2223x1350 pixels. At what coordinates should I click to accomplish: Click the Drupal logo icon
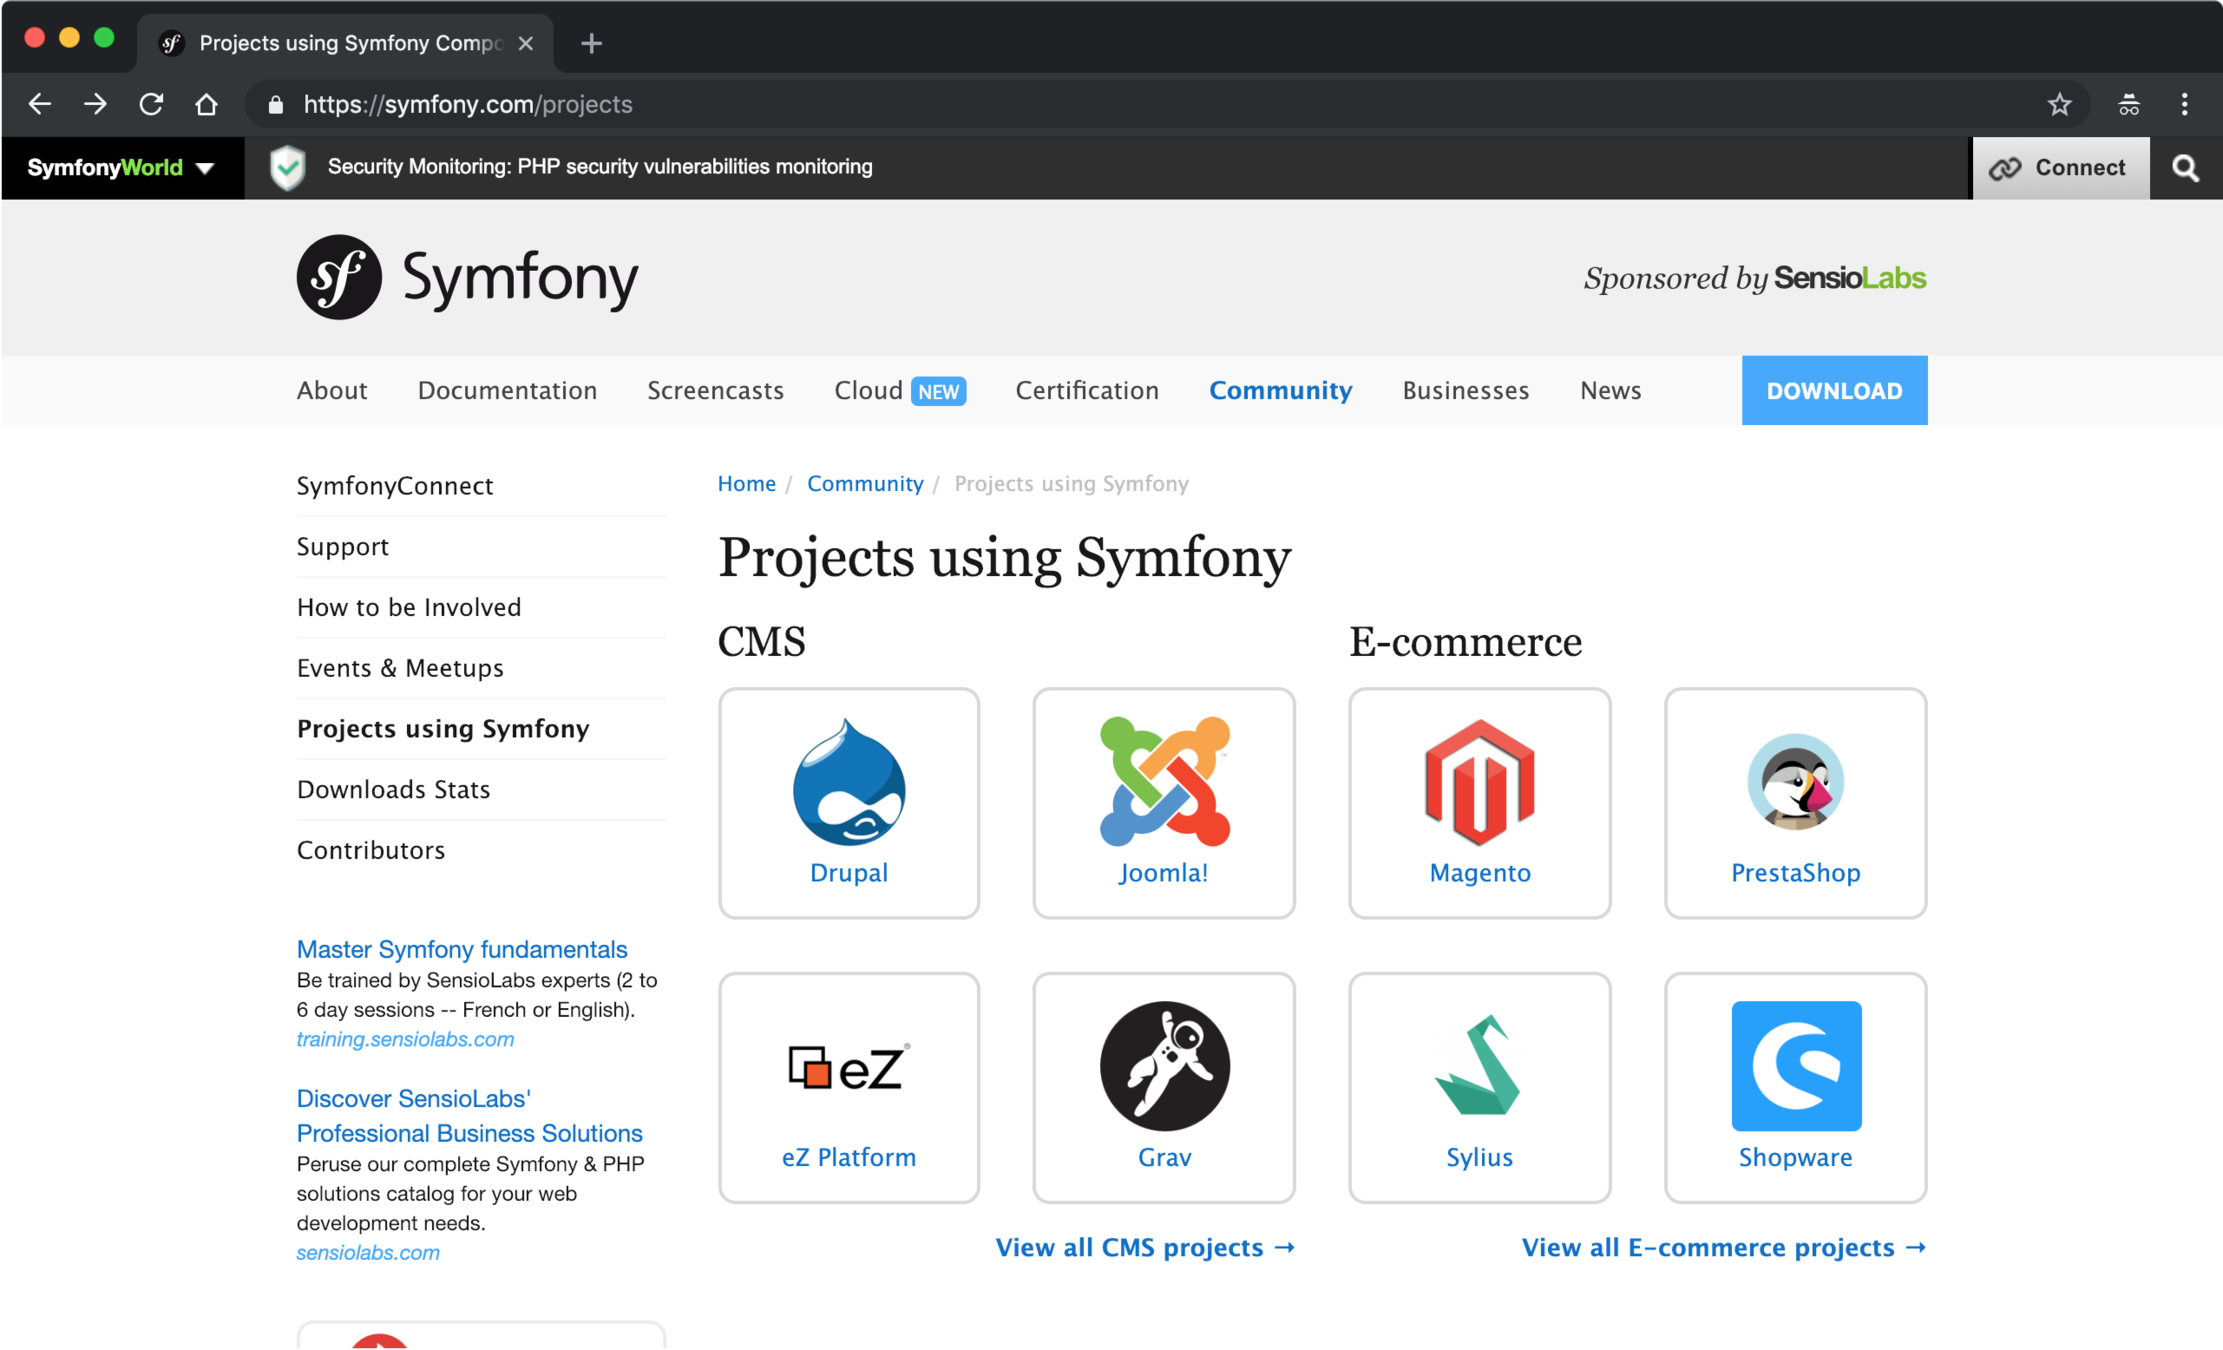coord(849,783)
